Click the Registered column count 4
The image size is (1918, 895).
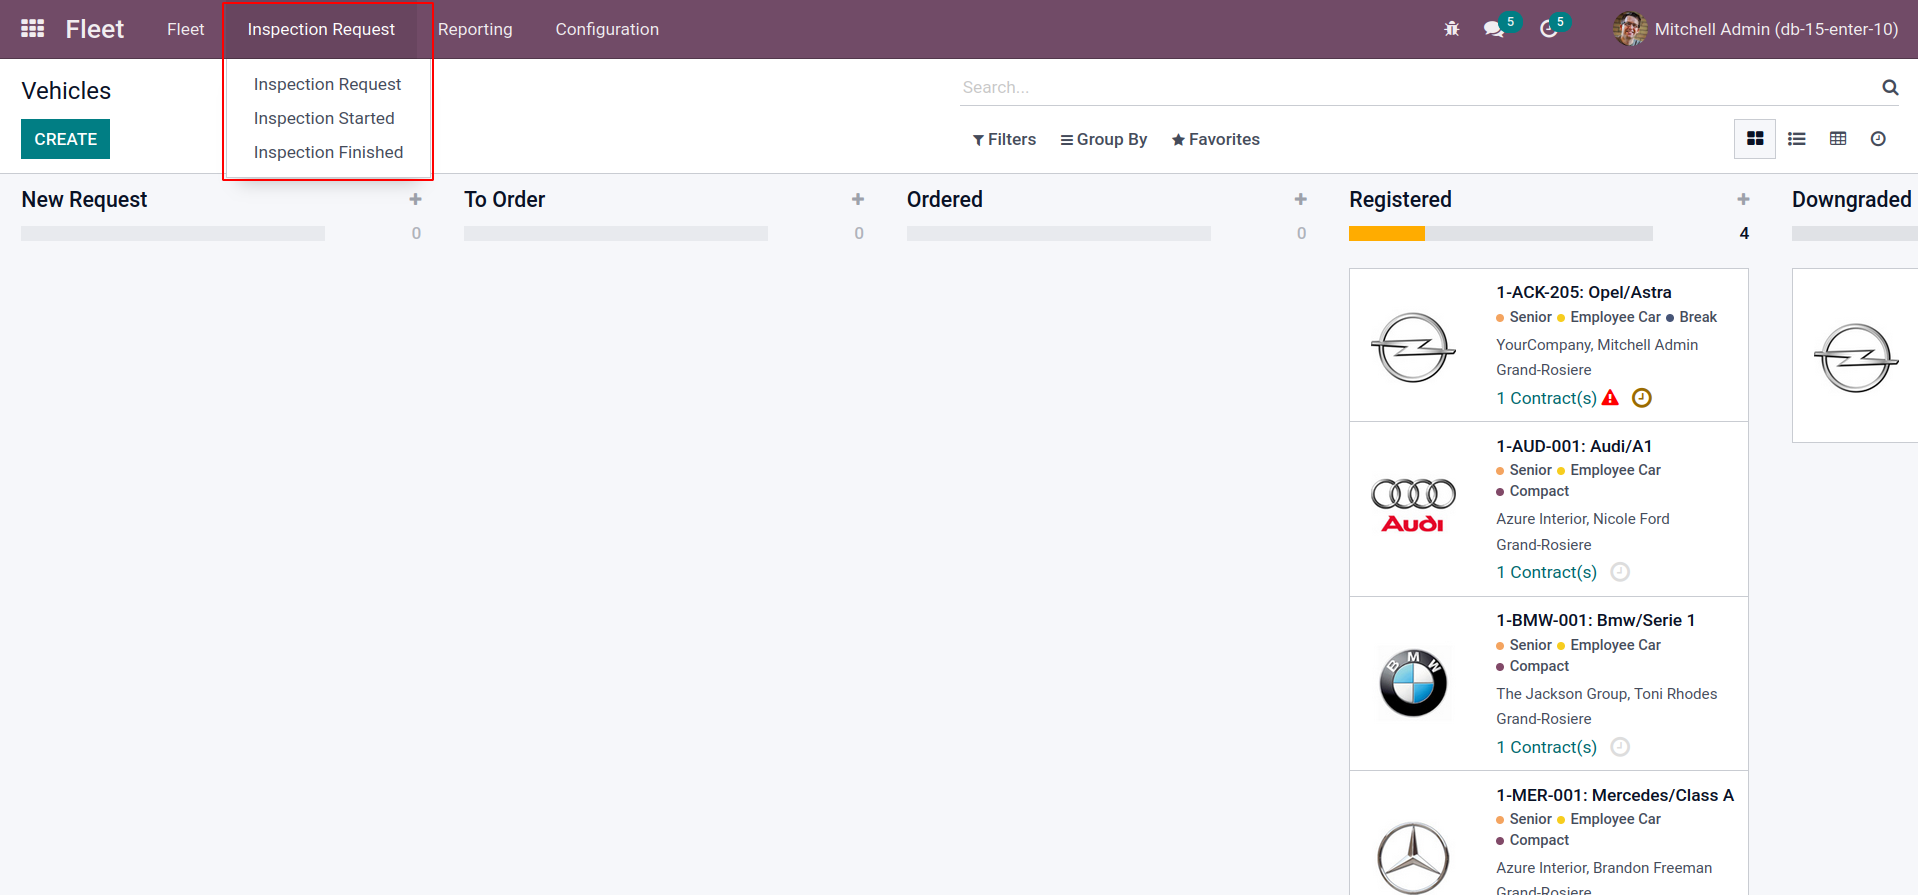(1744, 233)
